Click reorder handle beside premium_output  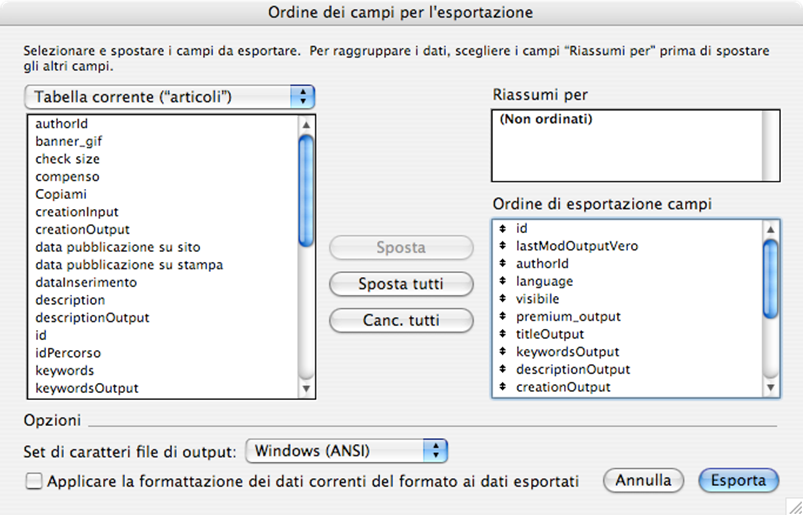(x=502, y=316)
